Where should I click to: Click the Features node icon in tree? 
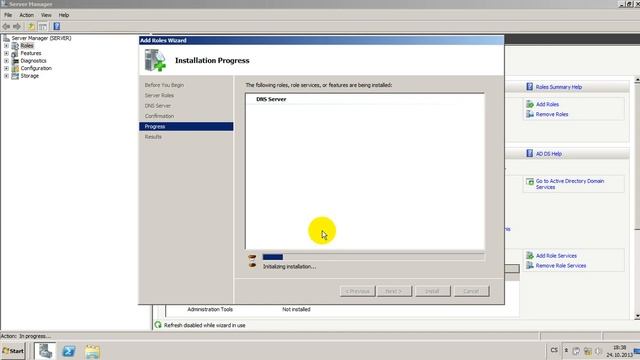(x=15, y=53)
